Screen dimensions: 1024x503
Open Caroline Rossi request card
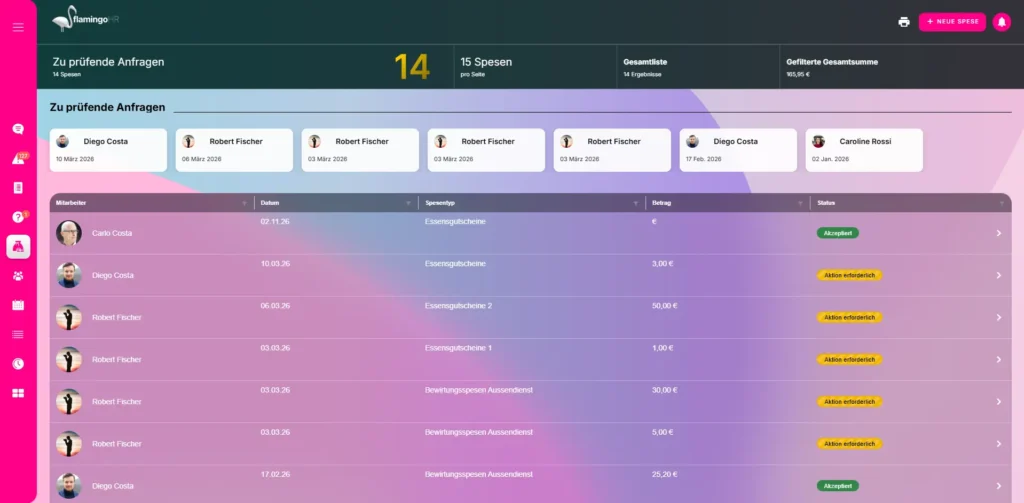pyautogui.click(x=864, y=150)
